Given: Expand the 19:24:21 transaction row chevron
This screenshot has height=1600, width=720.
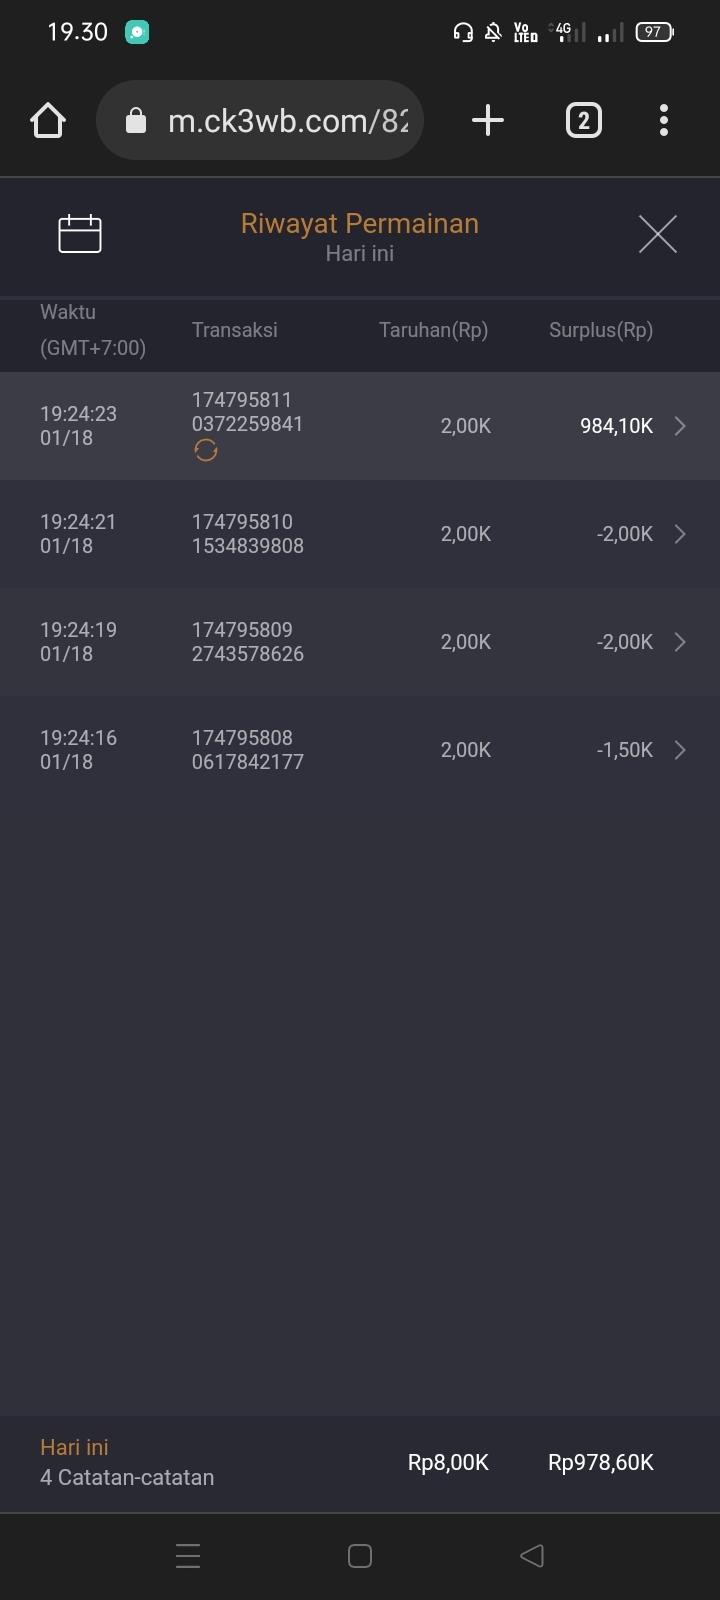Looking at the screenshot, I should [x=680, y=534].
